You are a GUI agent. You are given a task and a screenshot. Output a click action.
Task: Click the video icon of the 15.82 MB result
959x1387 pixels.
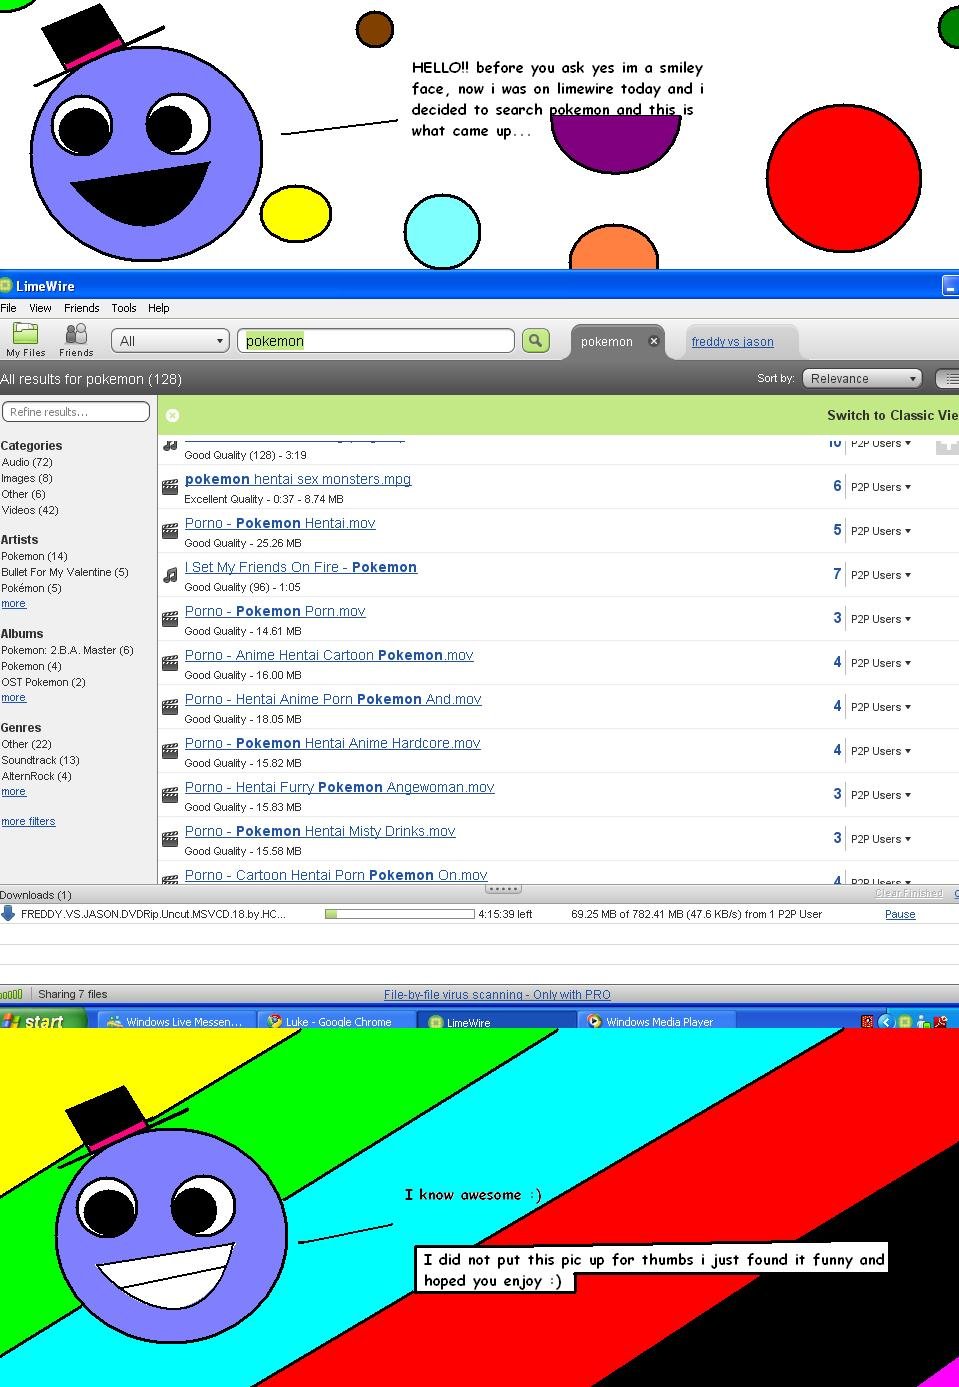point(170,751)
